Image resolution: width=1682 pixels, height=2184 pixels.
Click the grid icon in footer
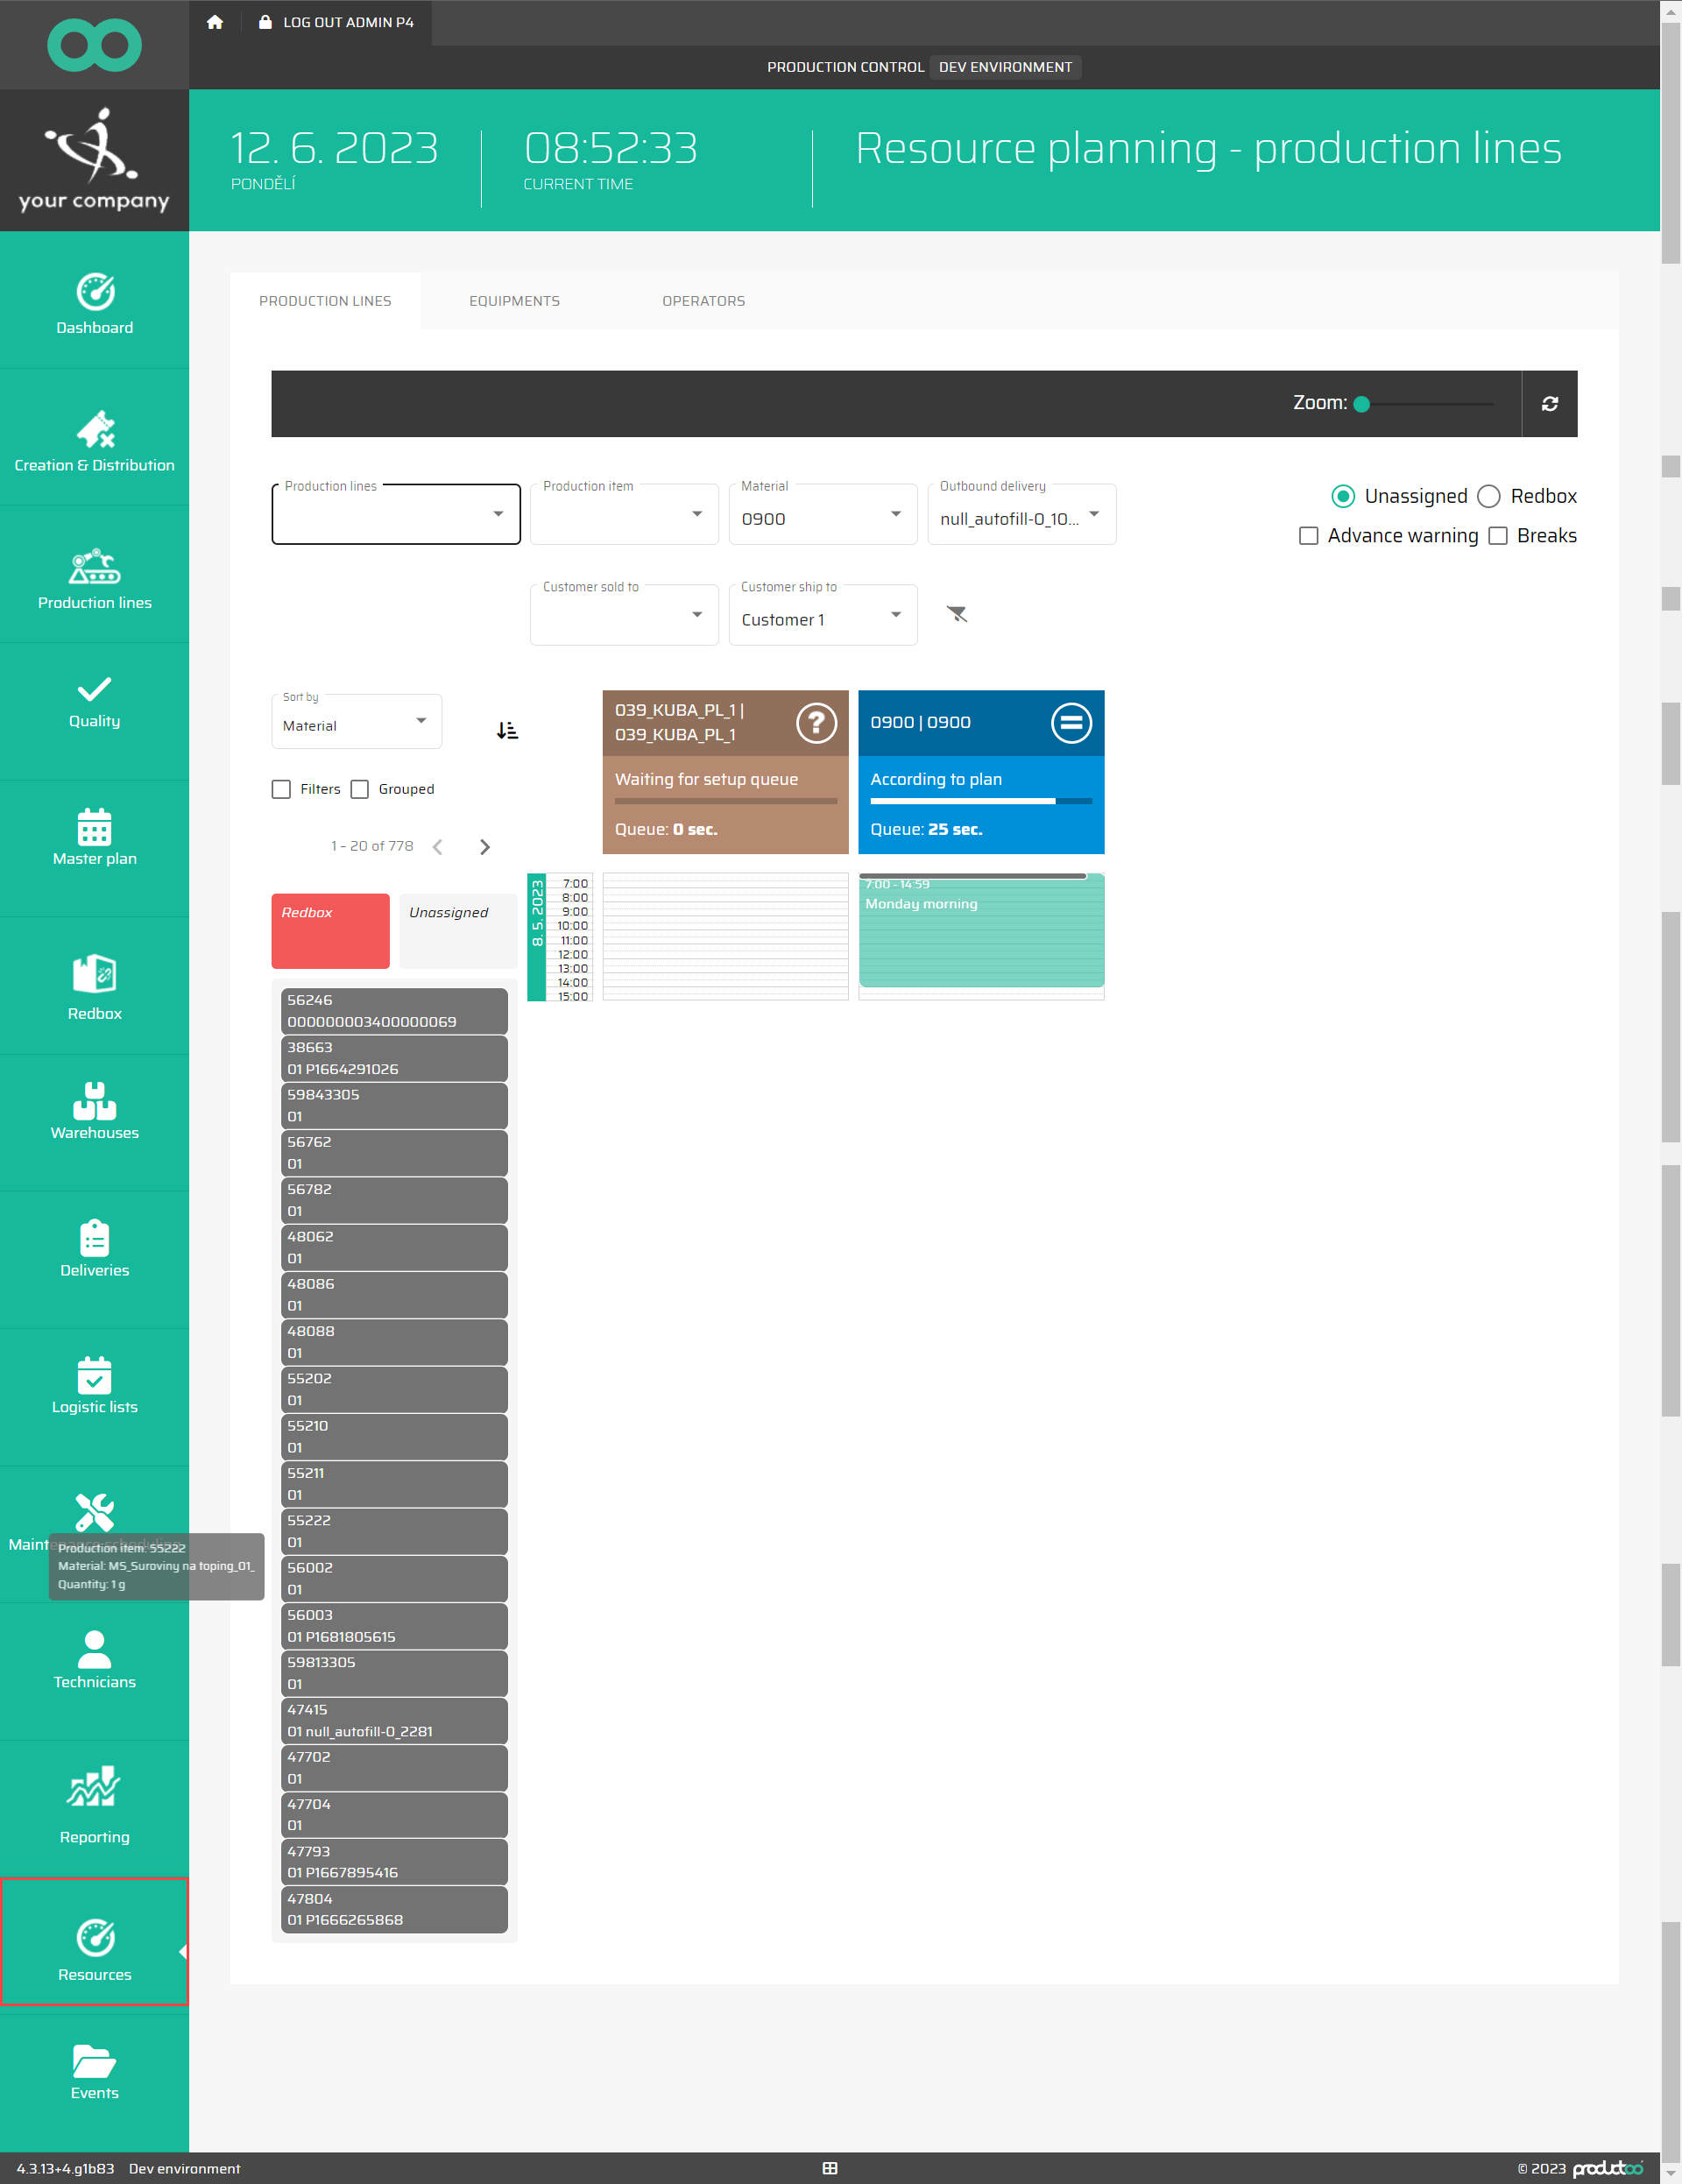coord(829,2168)
